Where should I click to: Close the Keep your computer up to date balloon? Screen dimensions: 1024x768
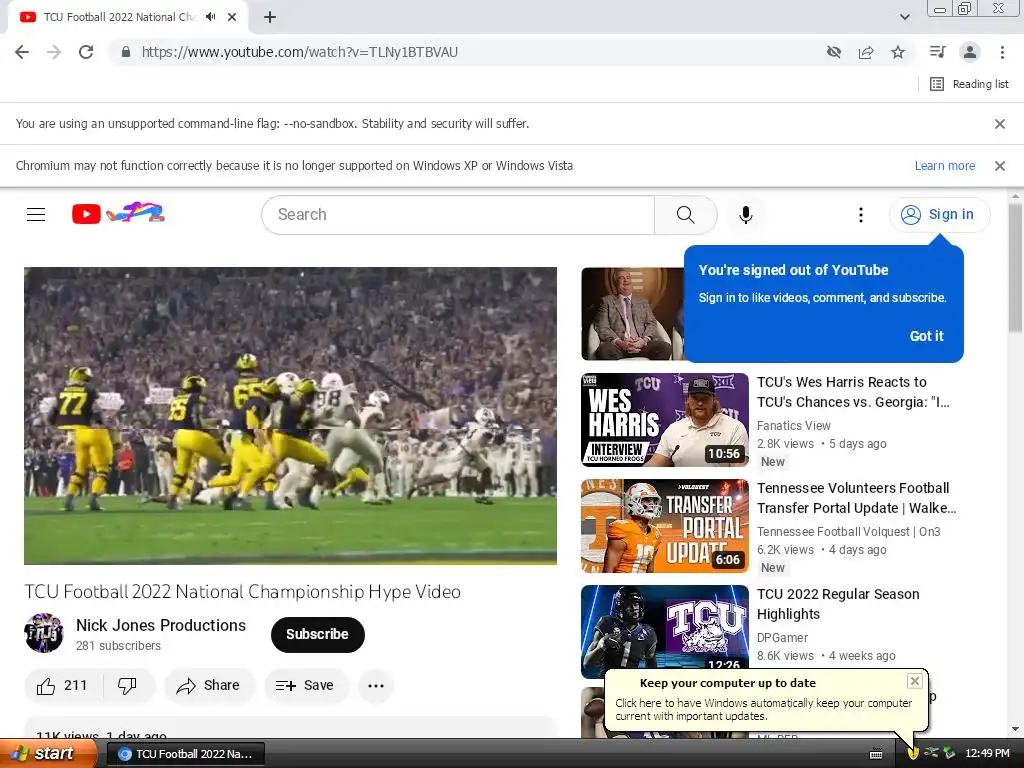click(x=914, y=681)
